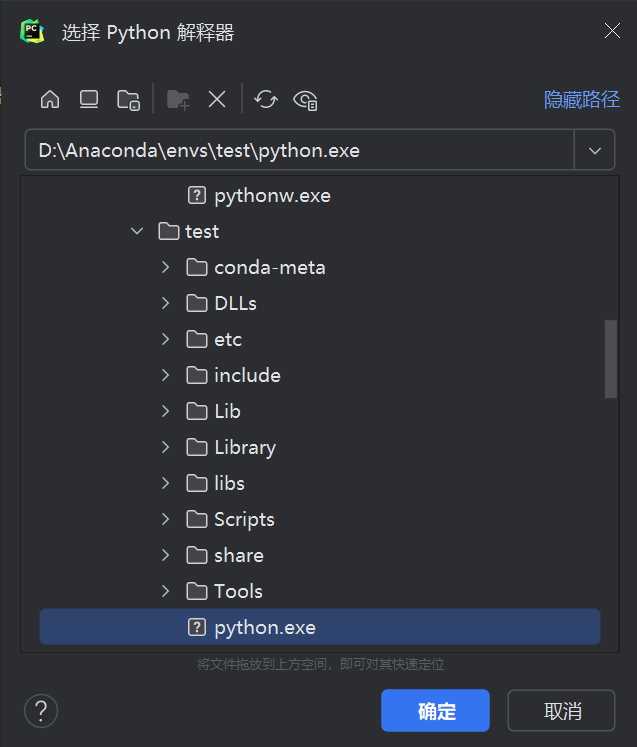Select the DLLs folder
This screenshot has width=637, height=747.
[235, 304]
